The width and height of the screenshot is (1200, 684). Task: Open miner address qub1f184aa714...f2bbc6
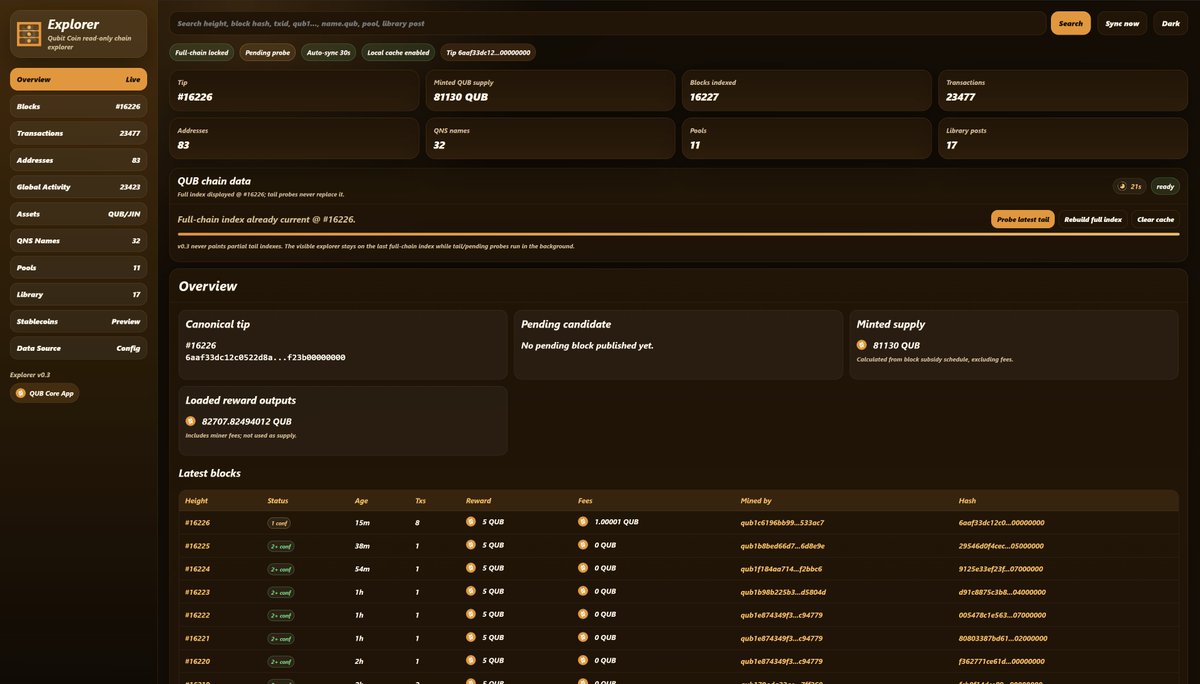(781, 568)
